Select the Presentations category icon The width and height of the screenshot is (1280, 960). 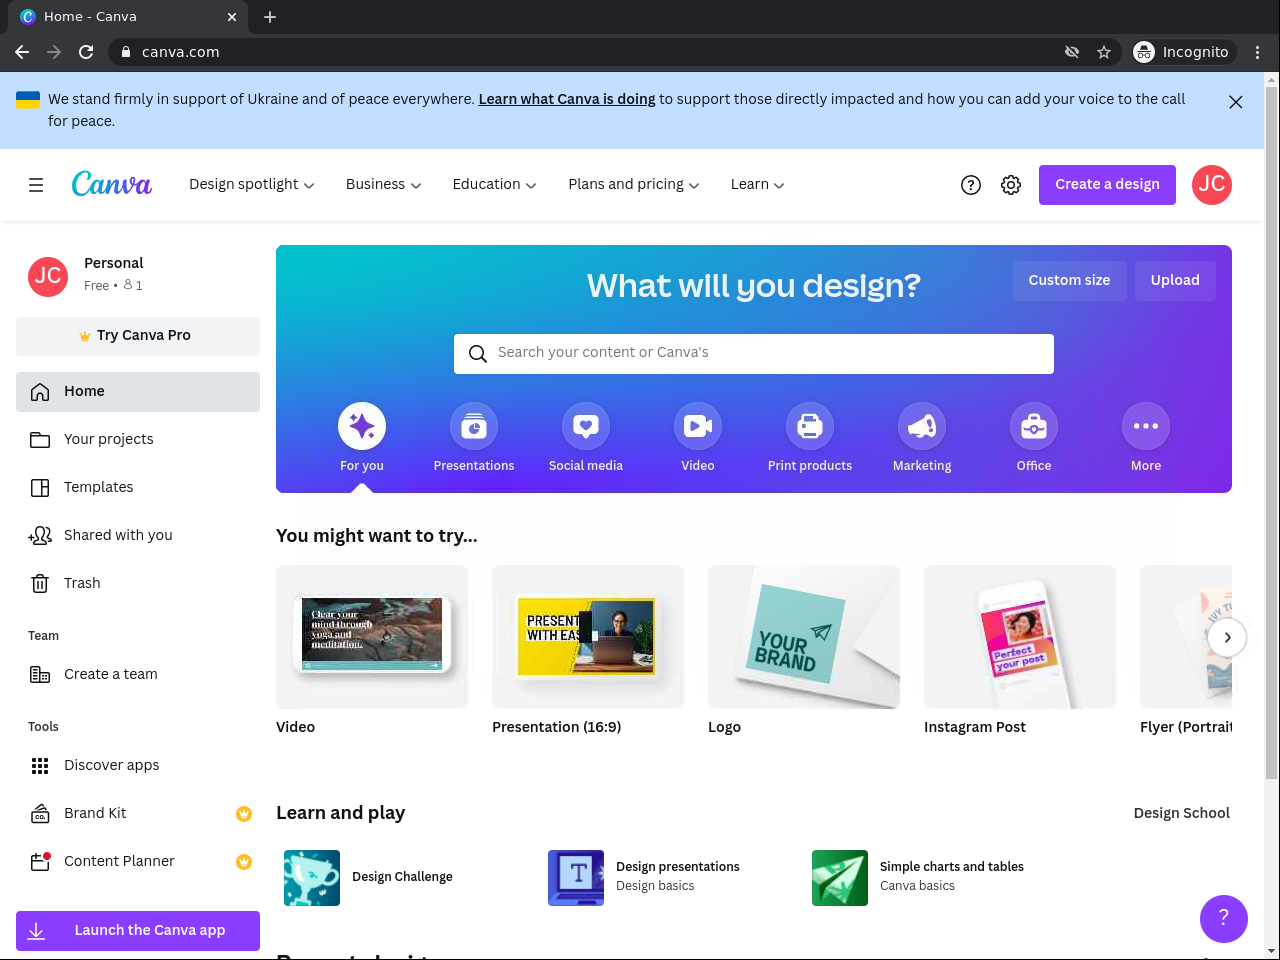tap(474, 426)
